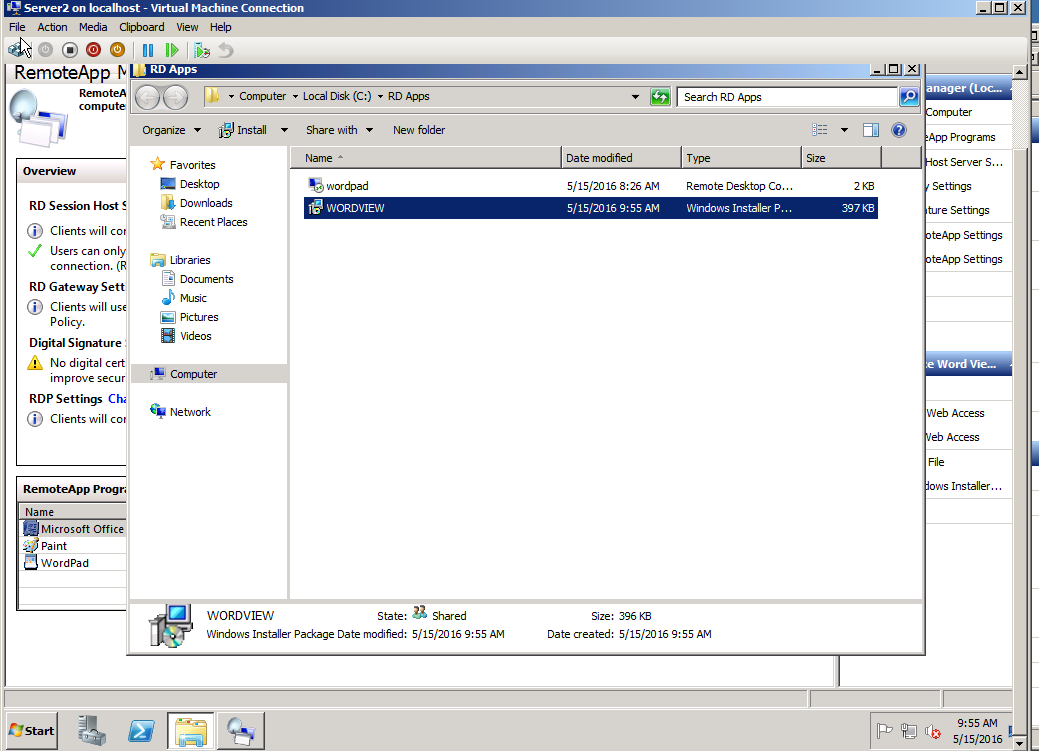Click the green Refresh button beside address bar
Image resolution: width=1039 pixels, height=751 pixels.
click(660, 97)
